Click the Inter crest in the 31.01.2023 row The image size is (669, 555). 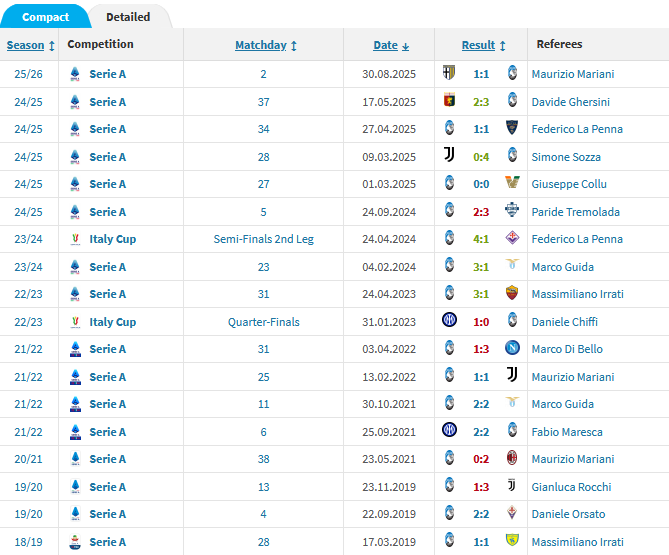pos(449,321)
